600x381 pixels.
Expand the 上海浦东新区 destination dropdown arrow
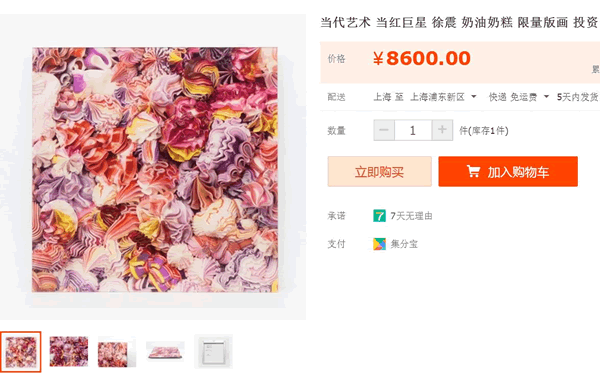click(x=474, y=97)
